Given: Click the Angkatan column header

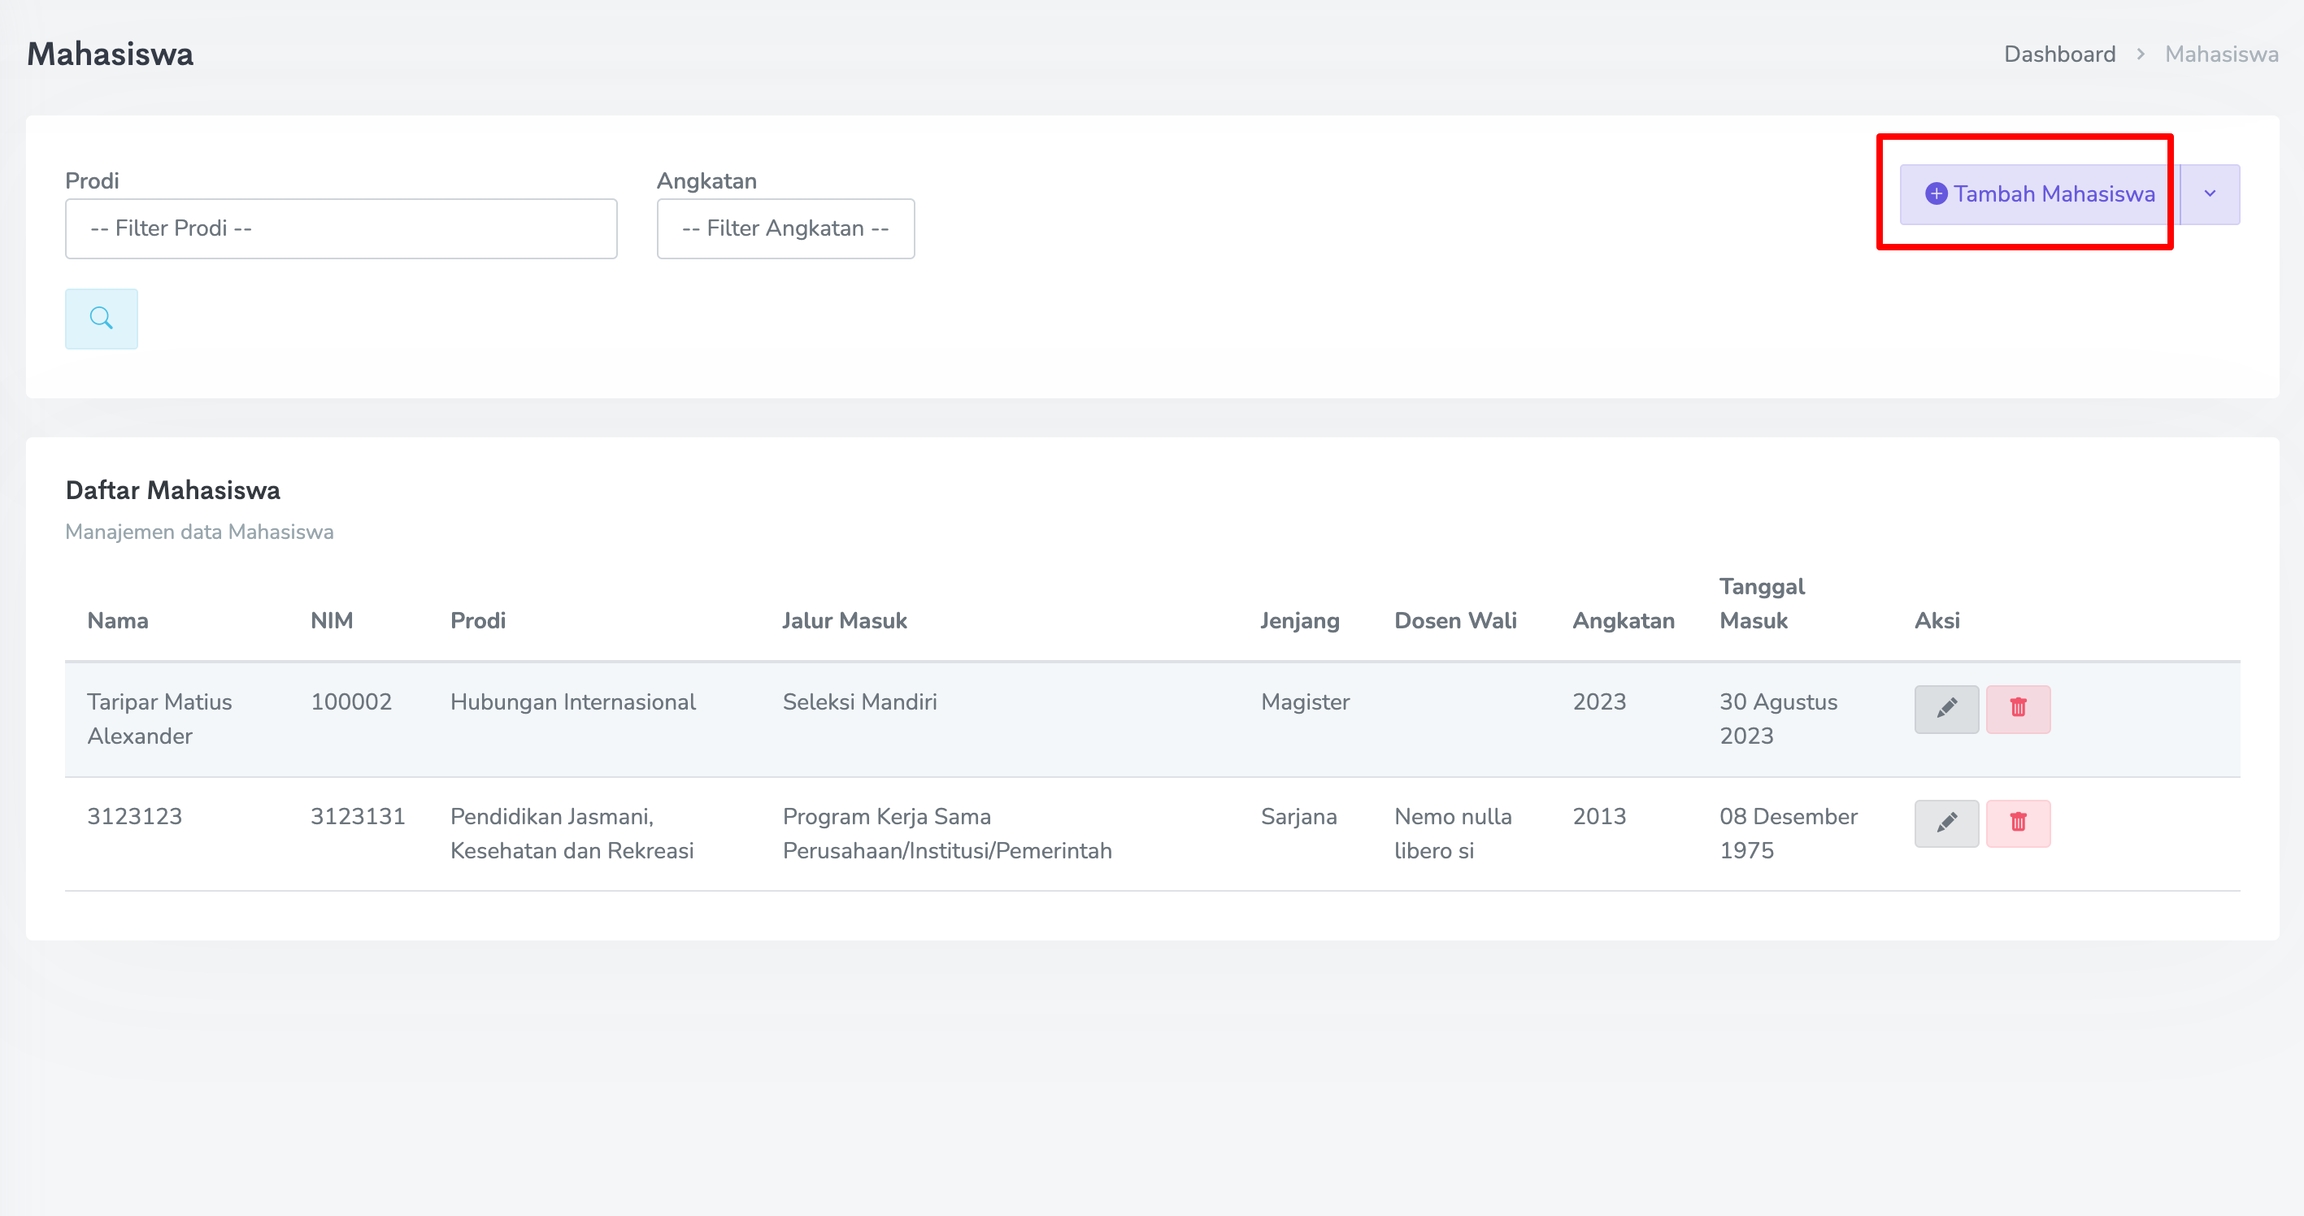Looking at the screenshot, I should pyautogui.click(x=1623, y=621).
